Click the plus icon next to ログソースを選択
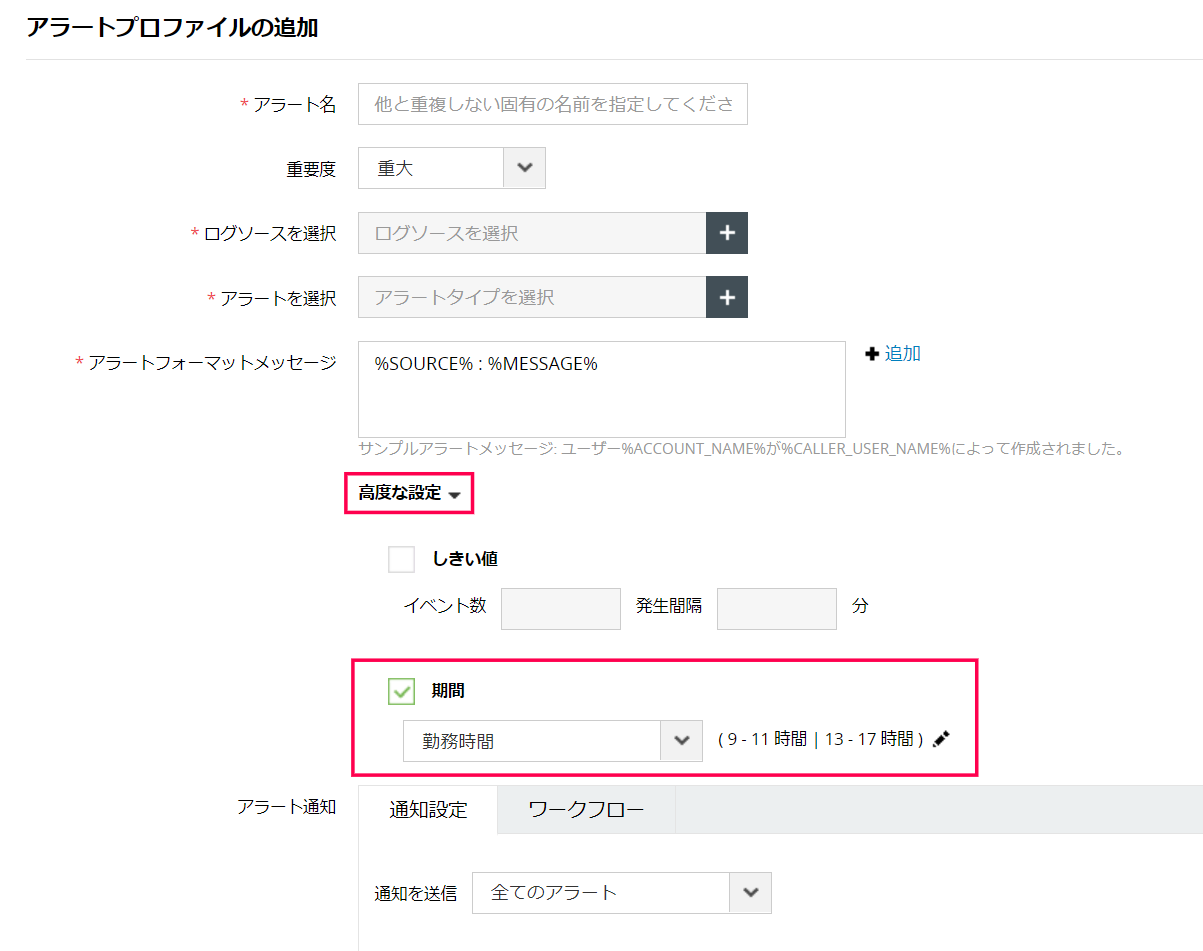The image size is (1203, 951). pyautogui.click(x=727, y=233)
